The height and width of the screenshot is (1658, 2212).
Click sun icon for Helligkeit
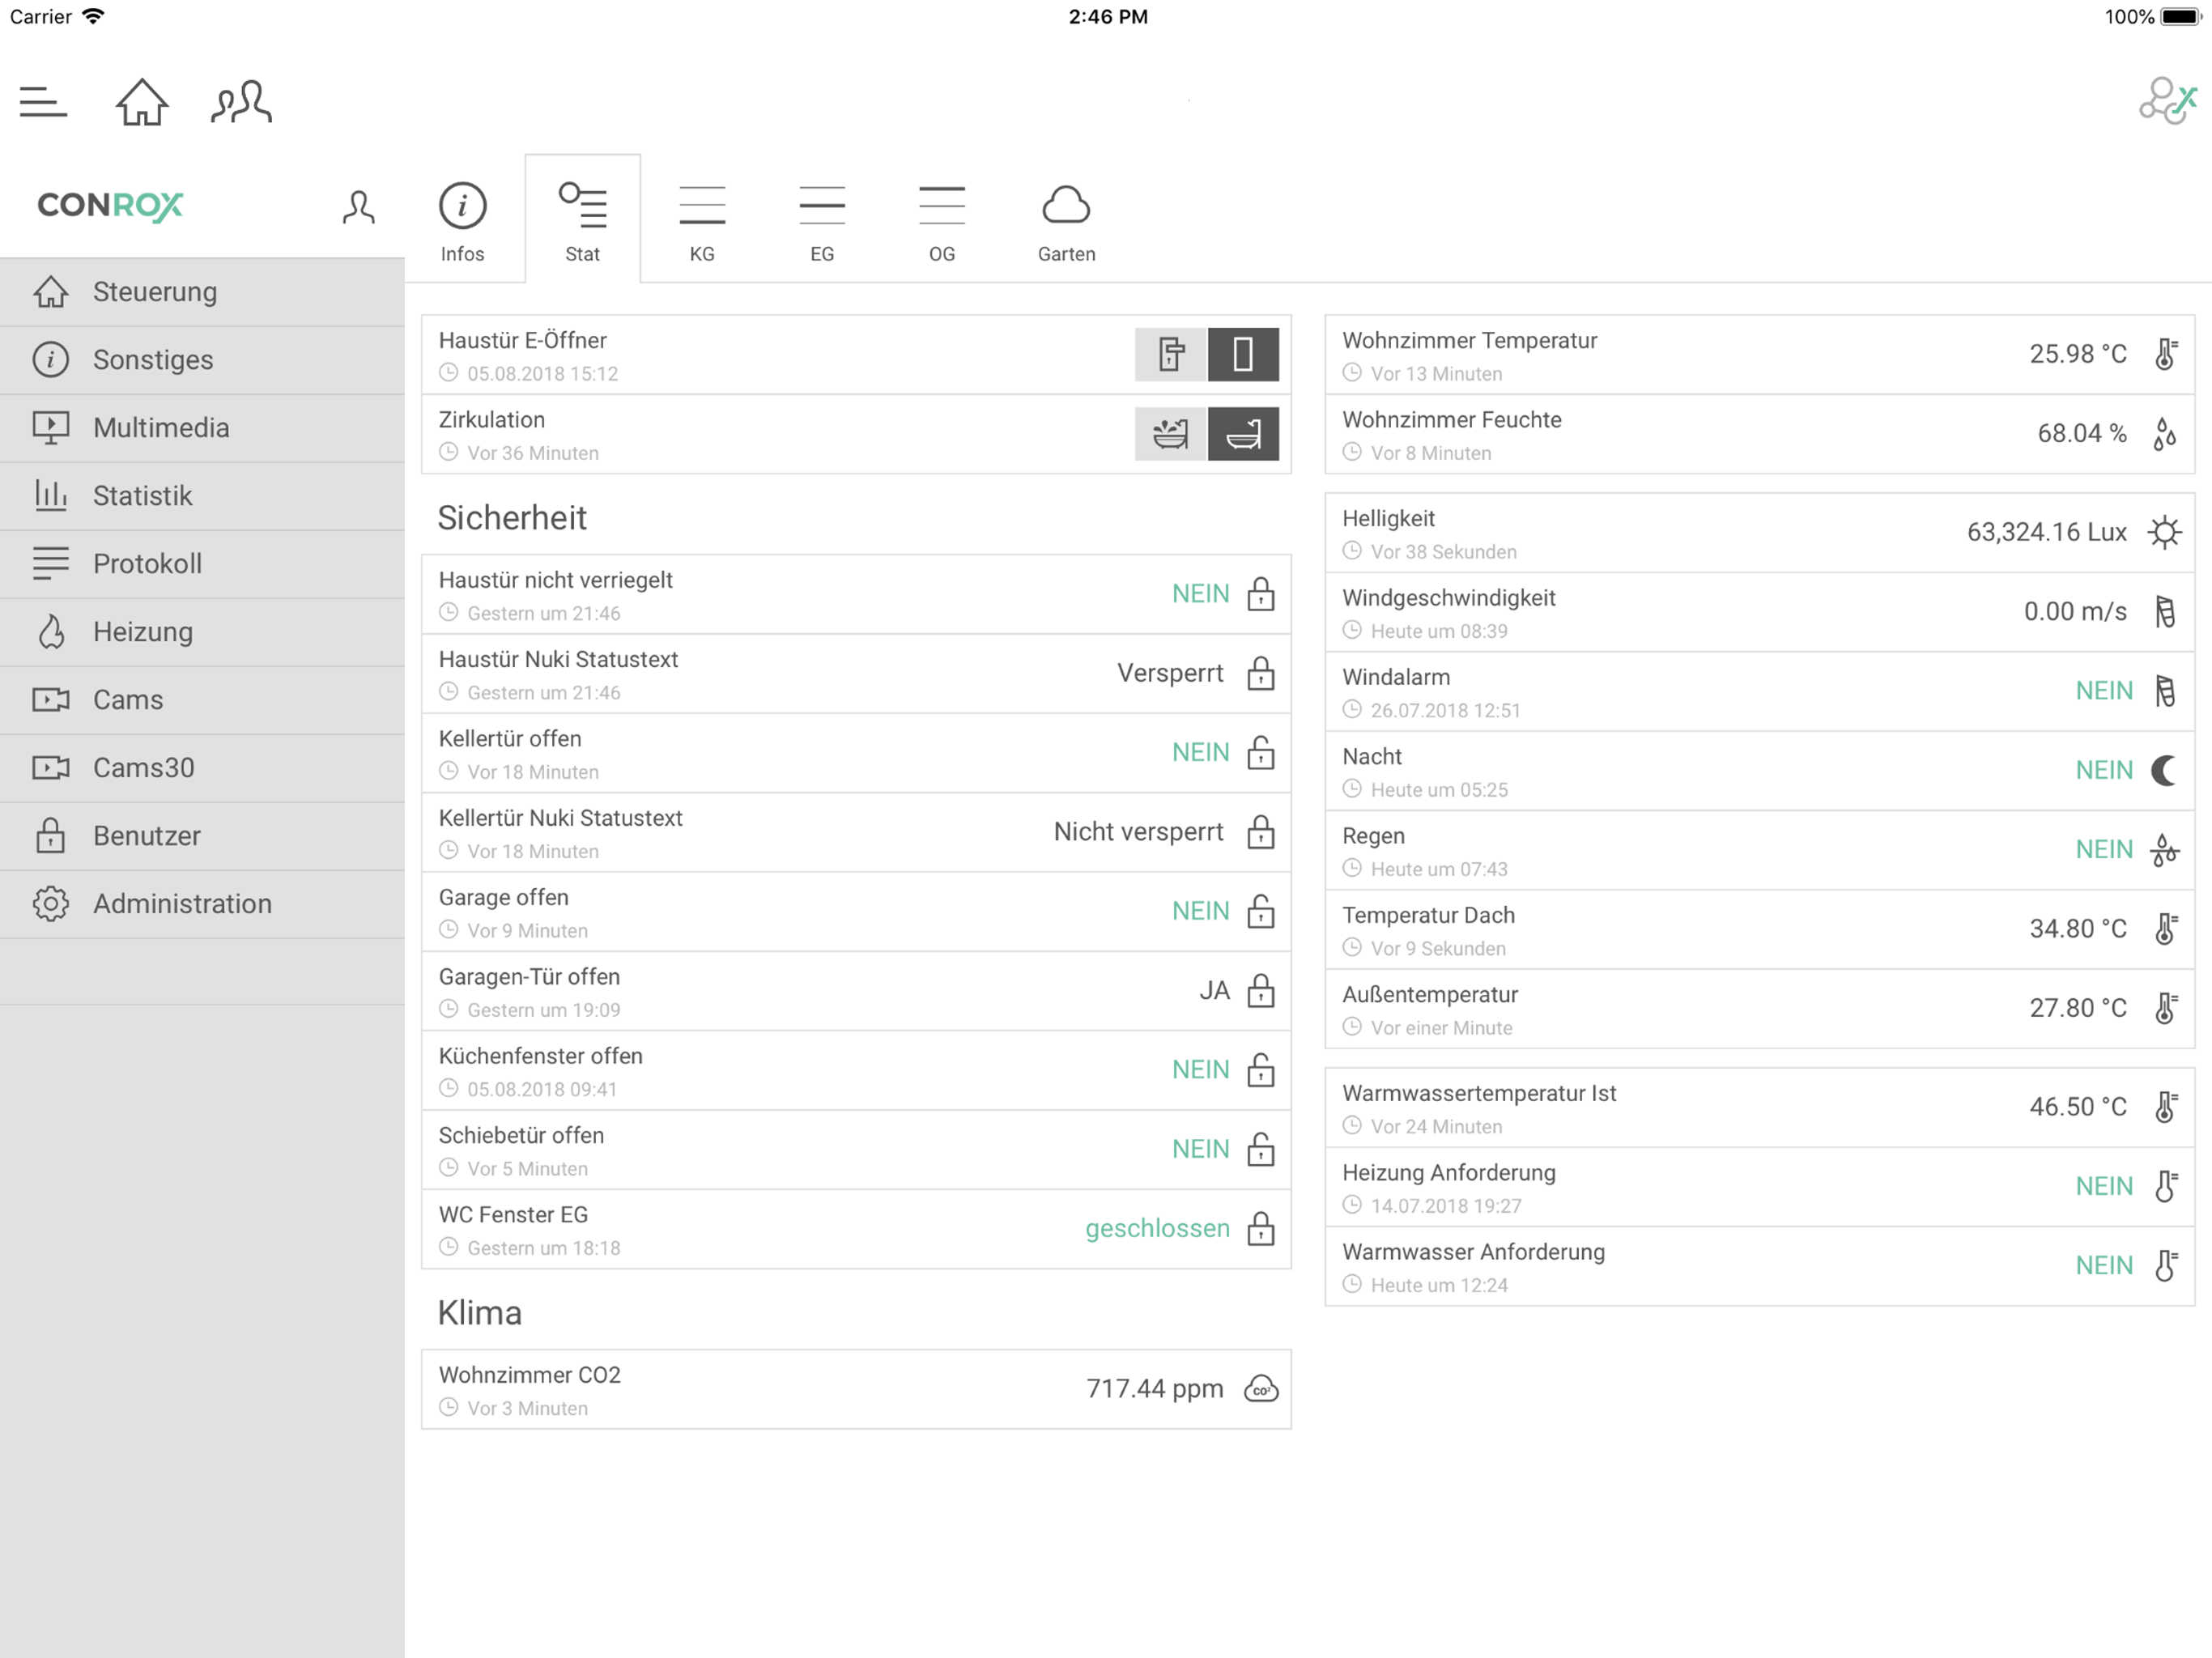pos(2165,532)
